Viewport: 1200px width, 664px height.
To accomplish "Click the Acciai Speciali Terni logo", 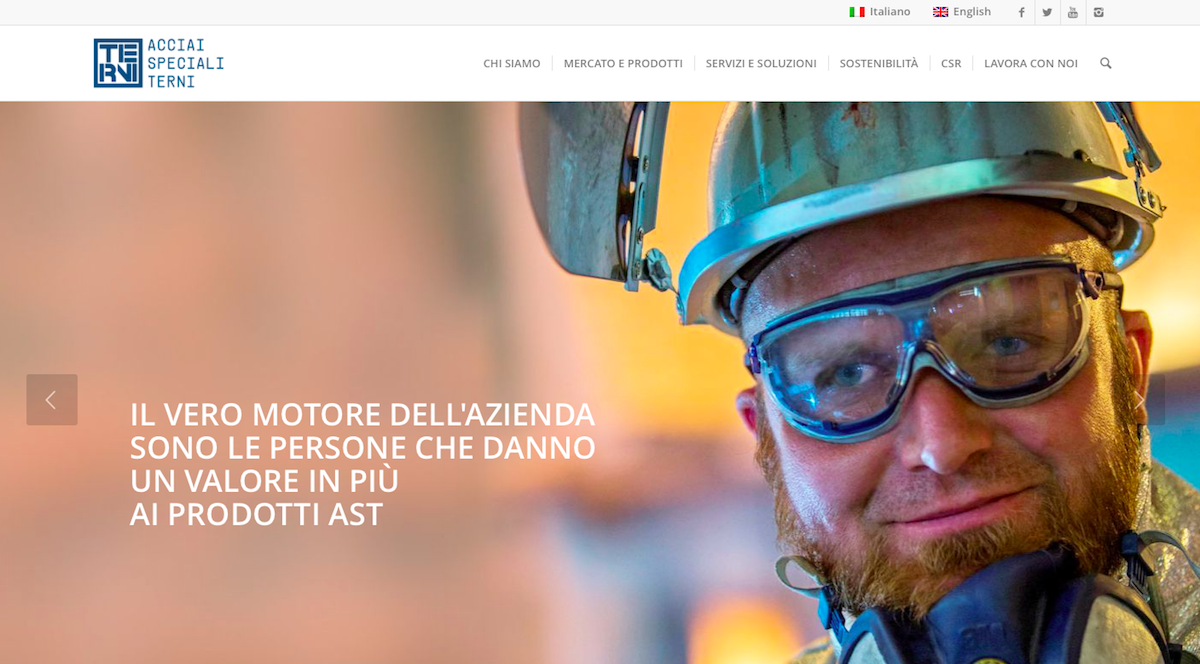I will tap(159, 63).
